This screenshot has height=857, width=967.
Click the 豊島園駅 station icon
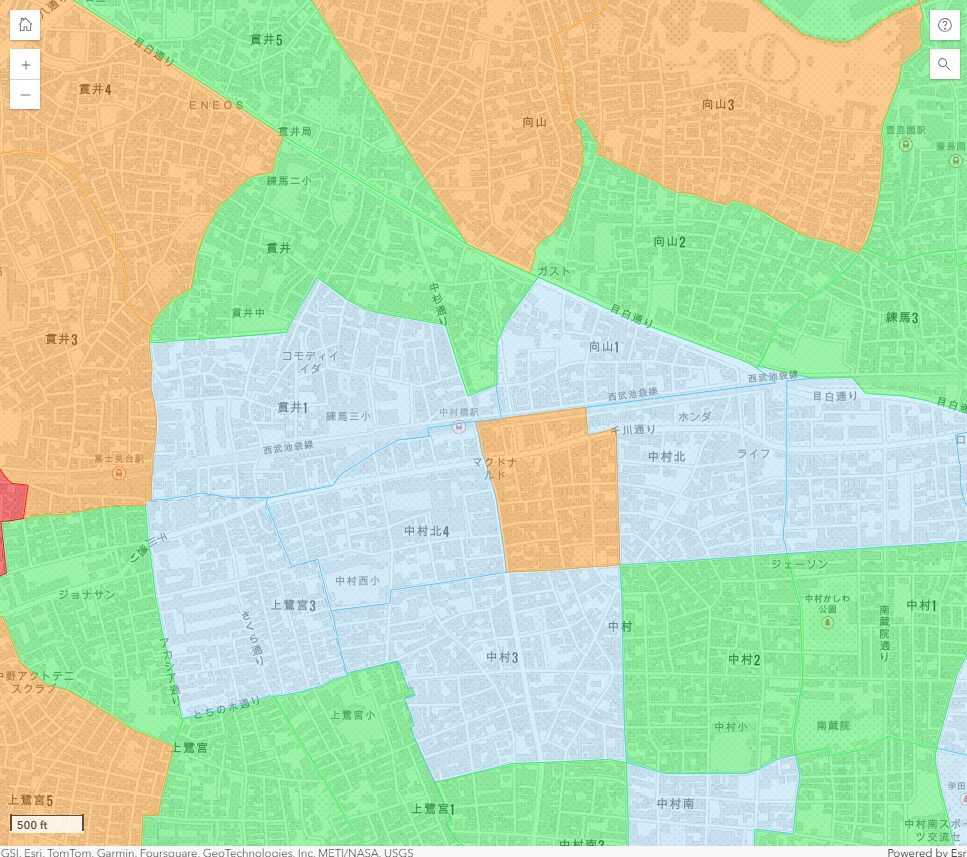tap(906, 144)
